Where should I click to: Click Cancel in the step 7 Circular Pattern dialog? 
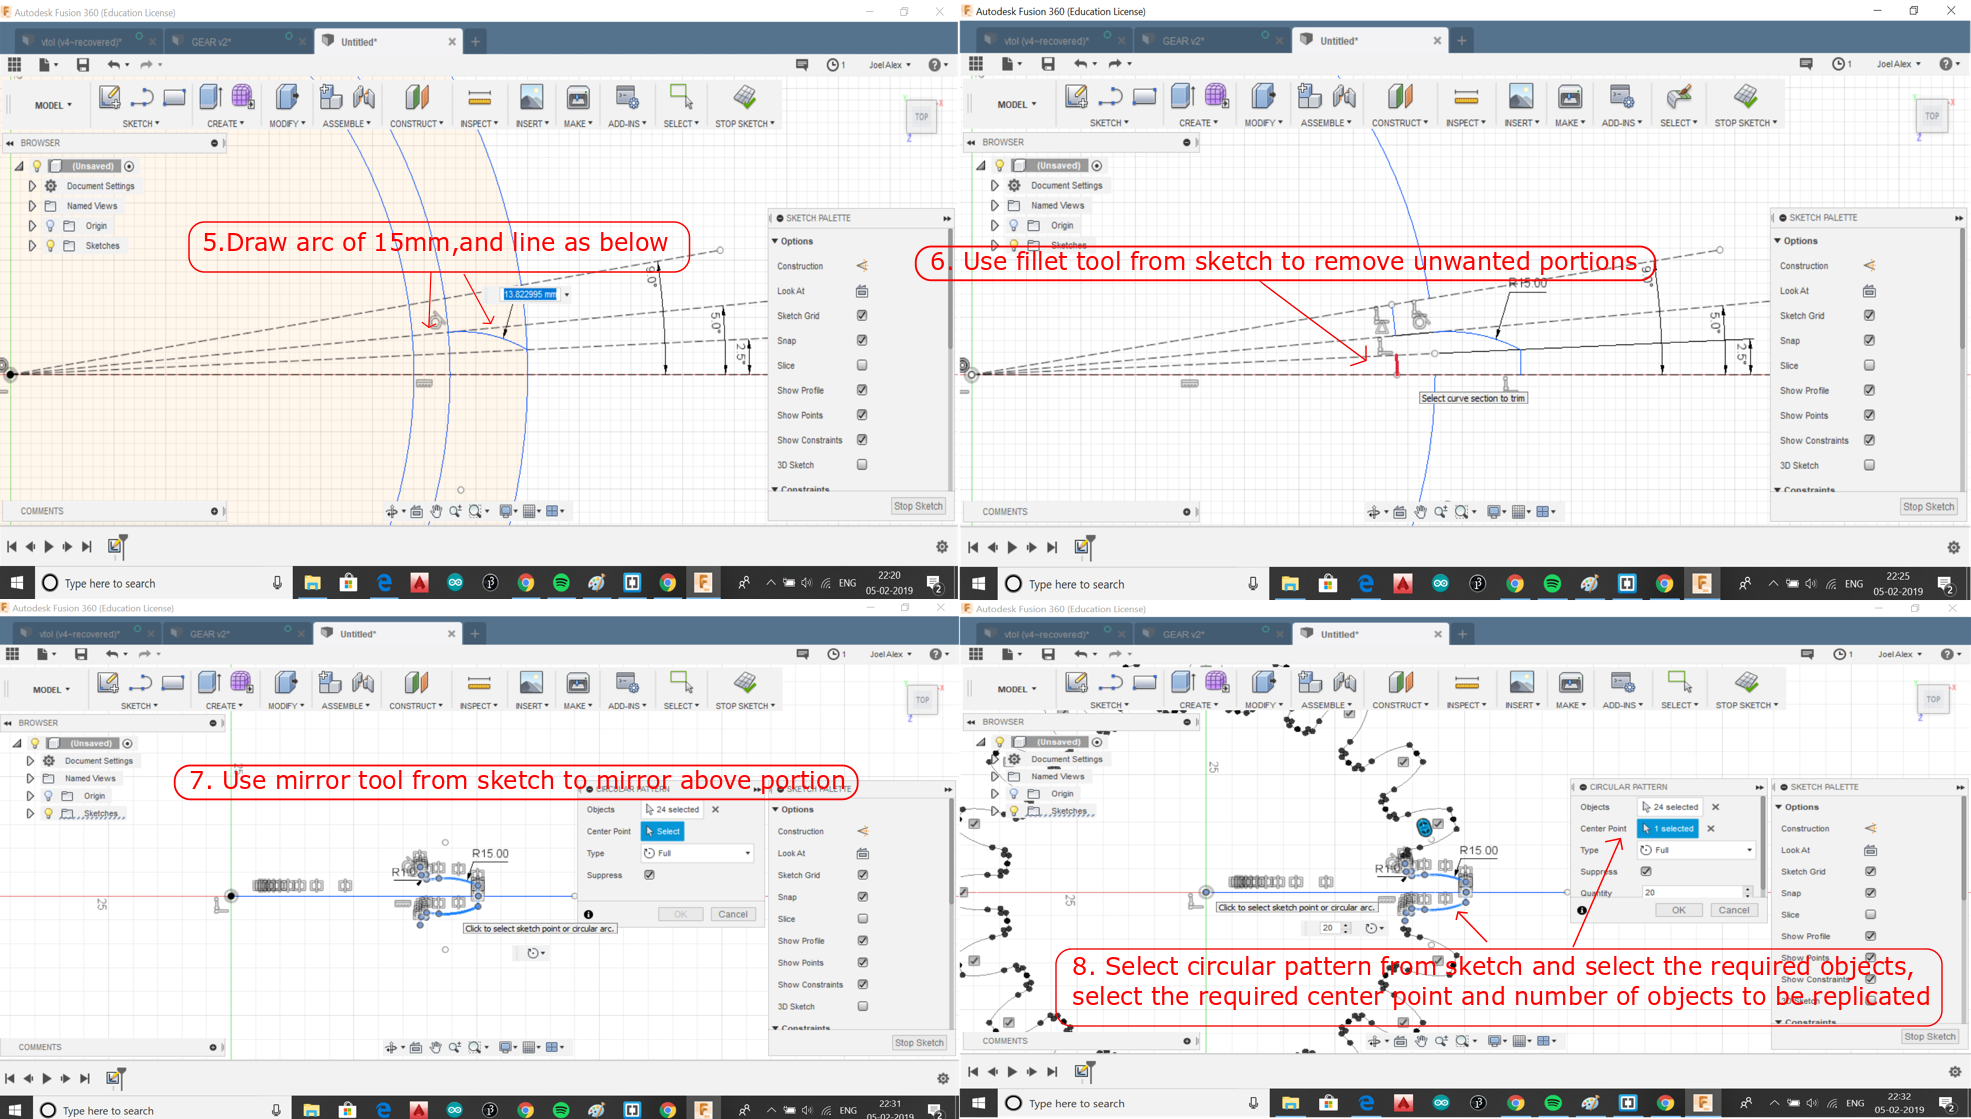click(x=733, y=914)
